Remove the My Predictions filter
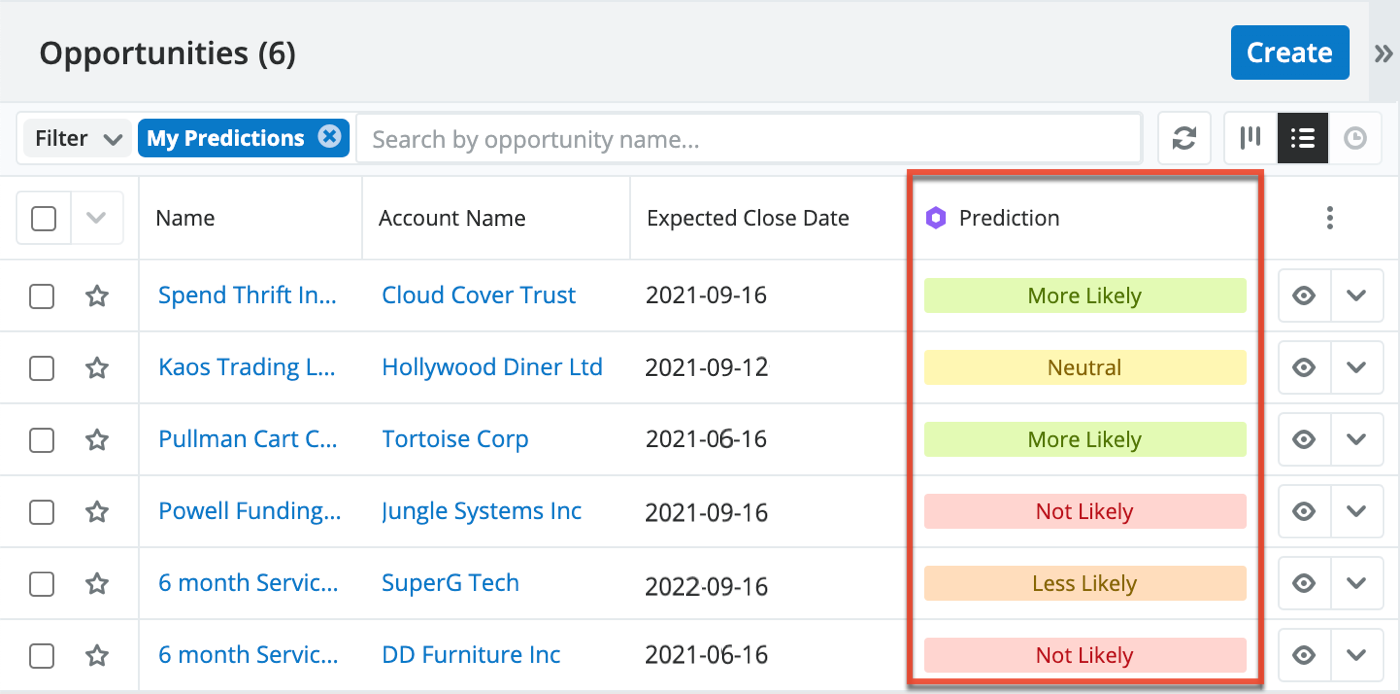The width and height of the screenshot is (1400, 694). [329, 137]
